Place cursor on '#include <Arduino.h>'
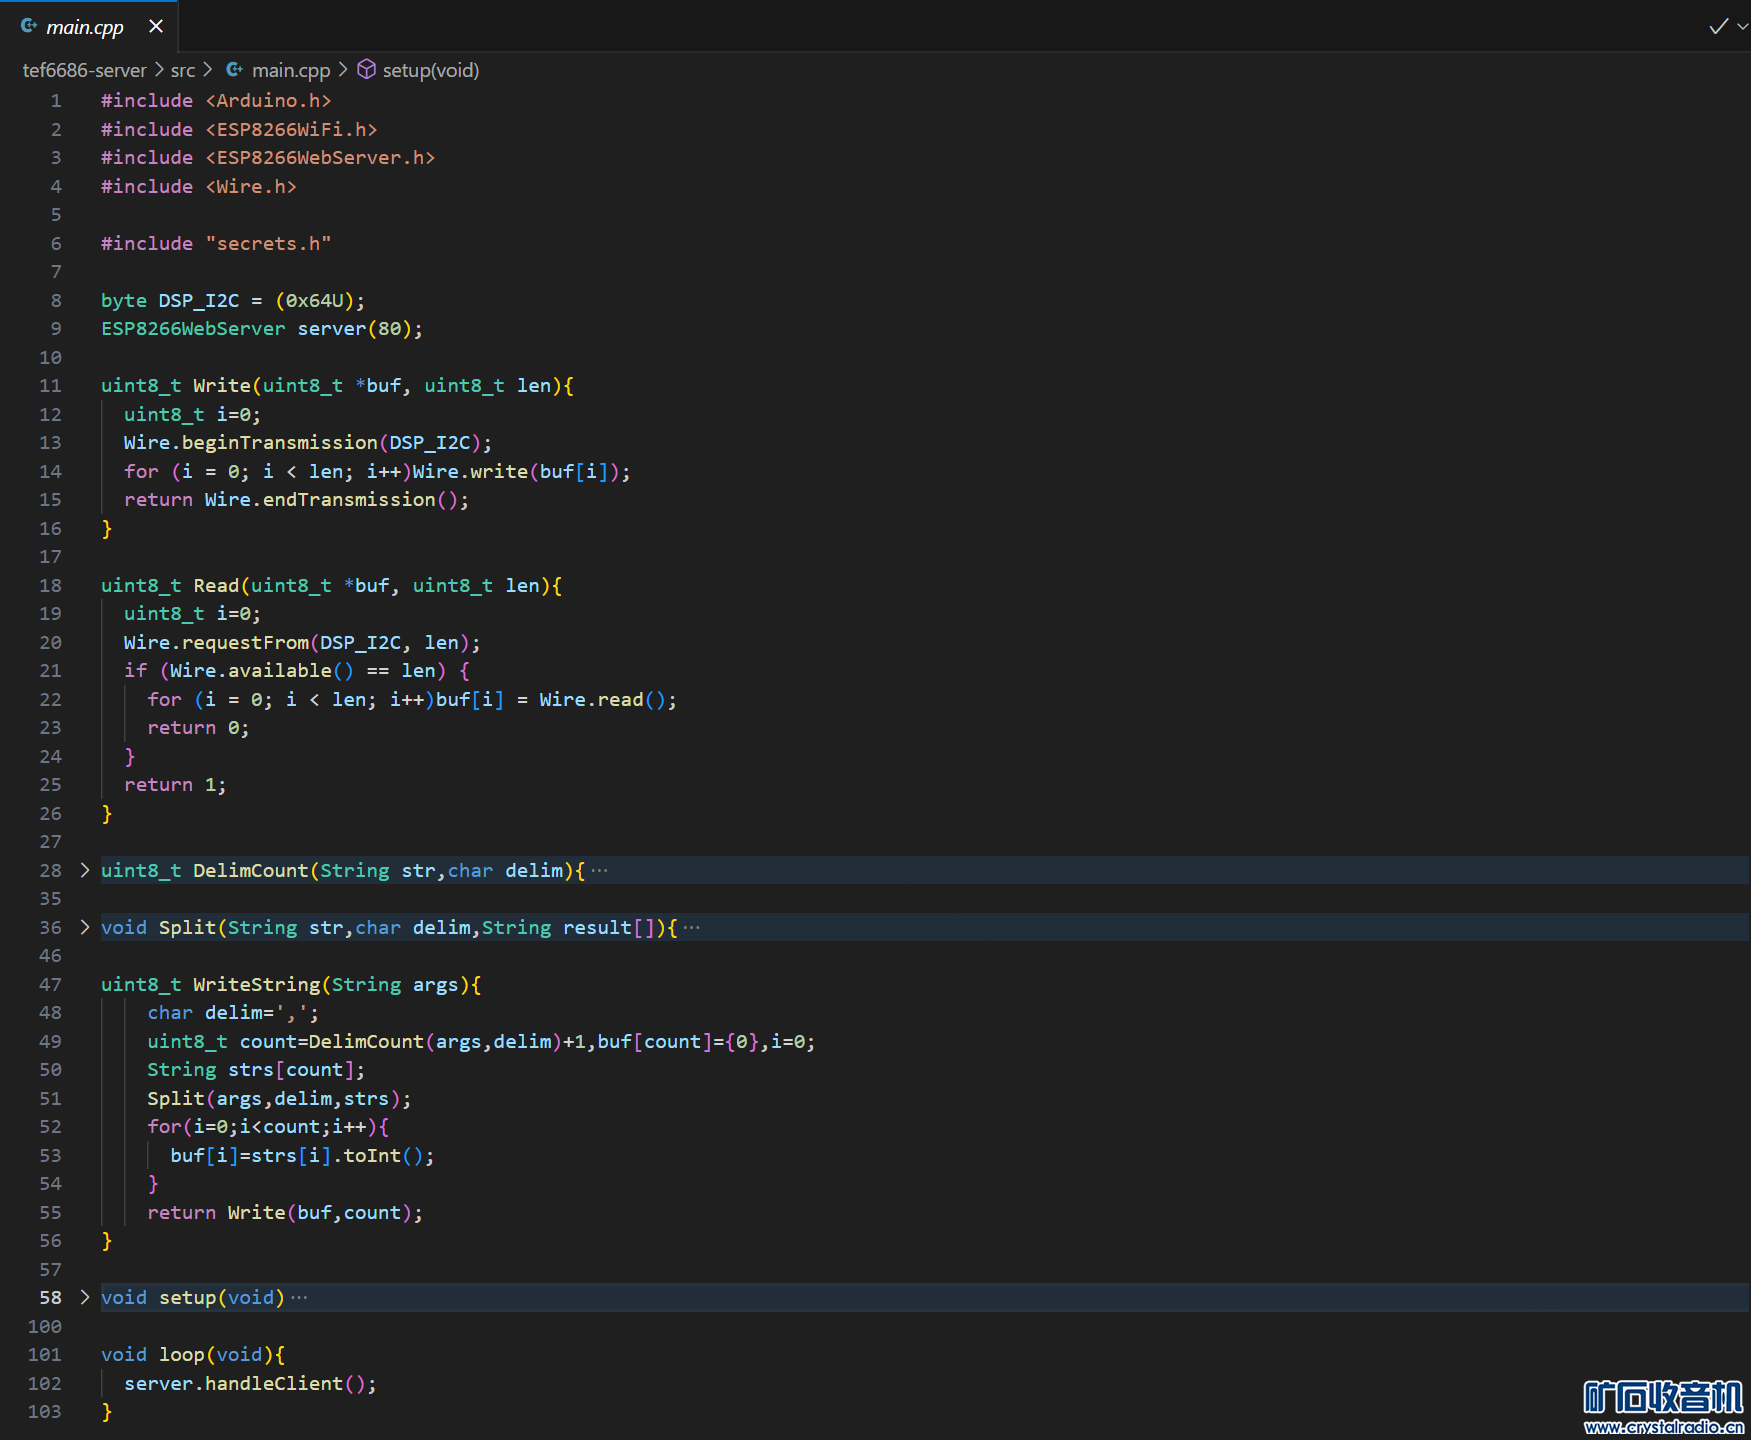The width and height of the screenshot is (1751, 1440). (x=216, y=101)
